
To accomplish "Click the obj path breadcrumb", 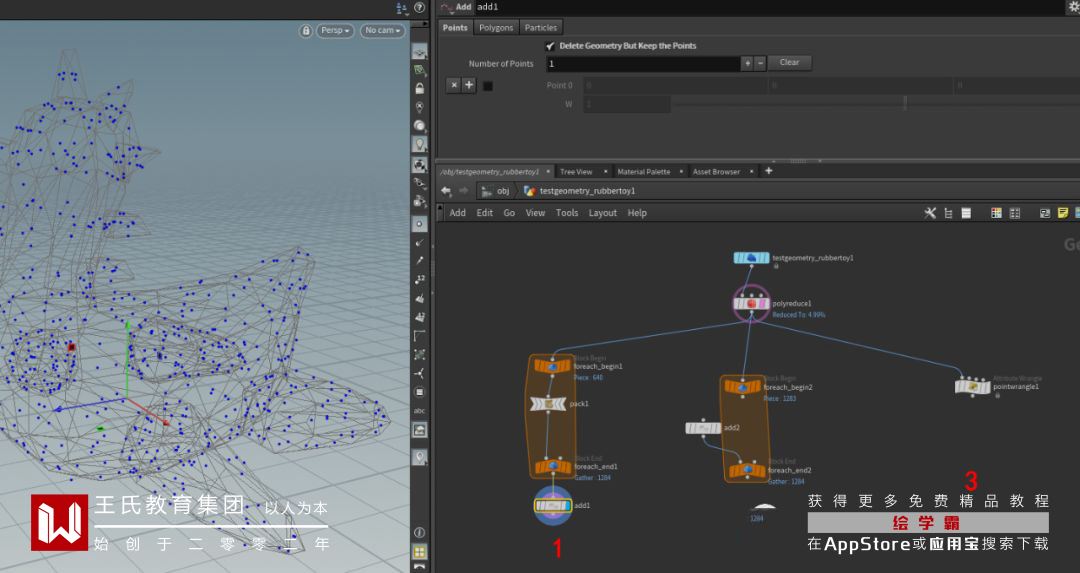I will click(x=502, y=191).
